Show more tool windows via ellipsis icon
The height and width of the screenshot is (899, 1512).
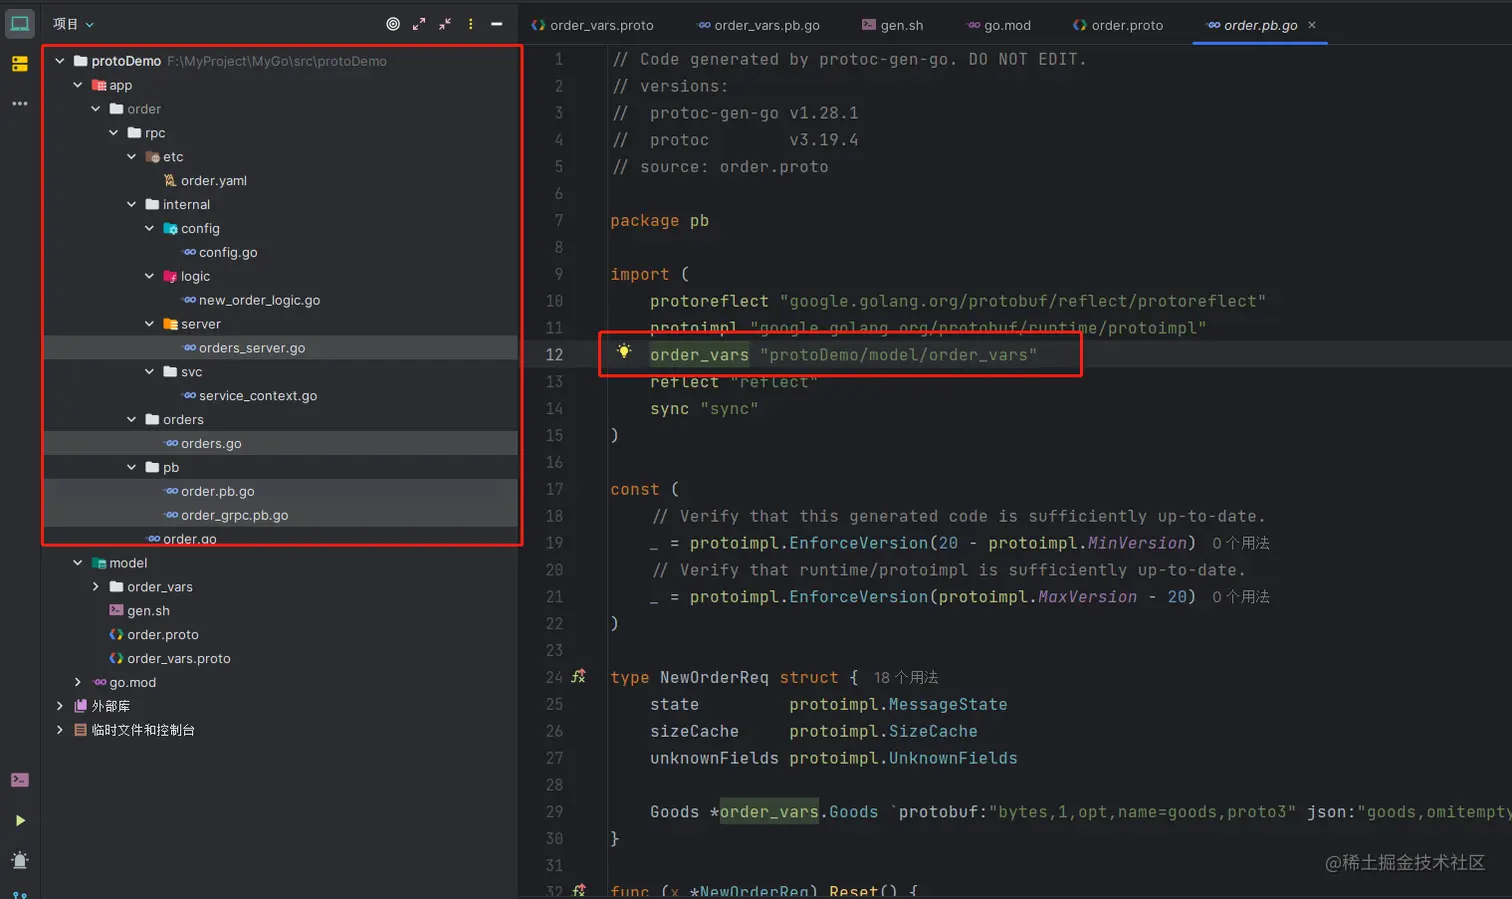[x=20, y=104]
